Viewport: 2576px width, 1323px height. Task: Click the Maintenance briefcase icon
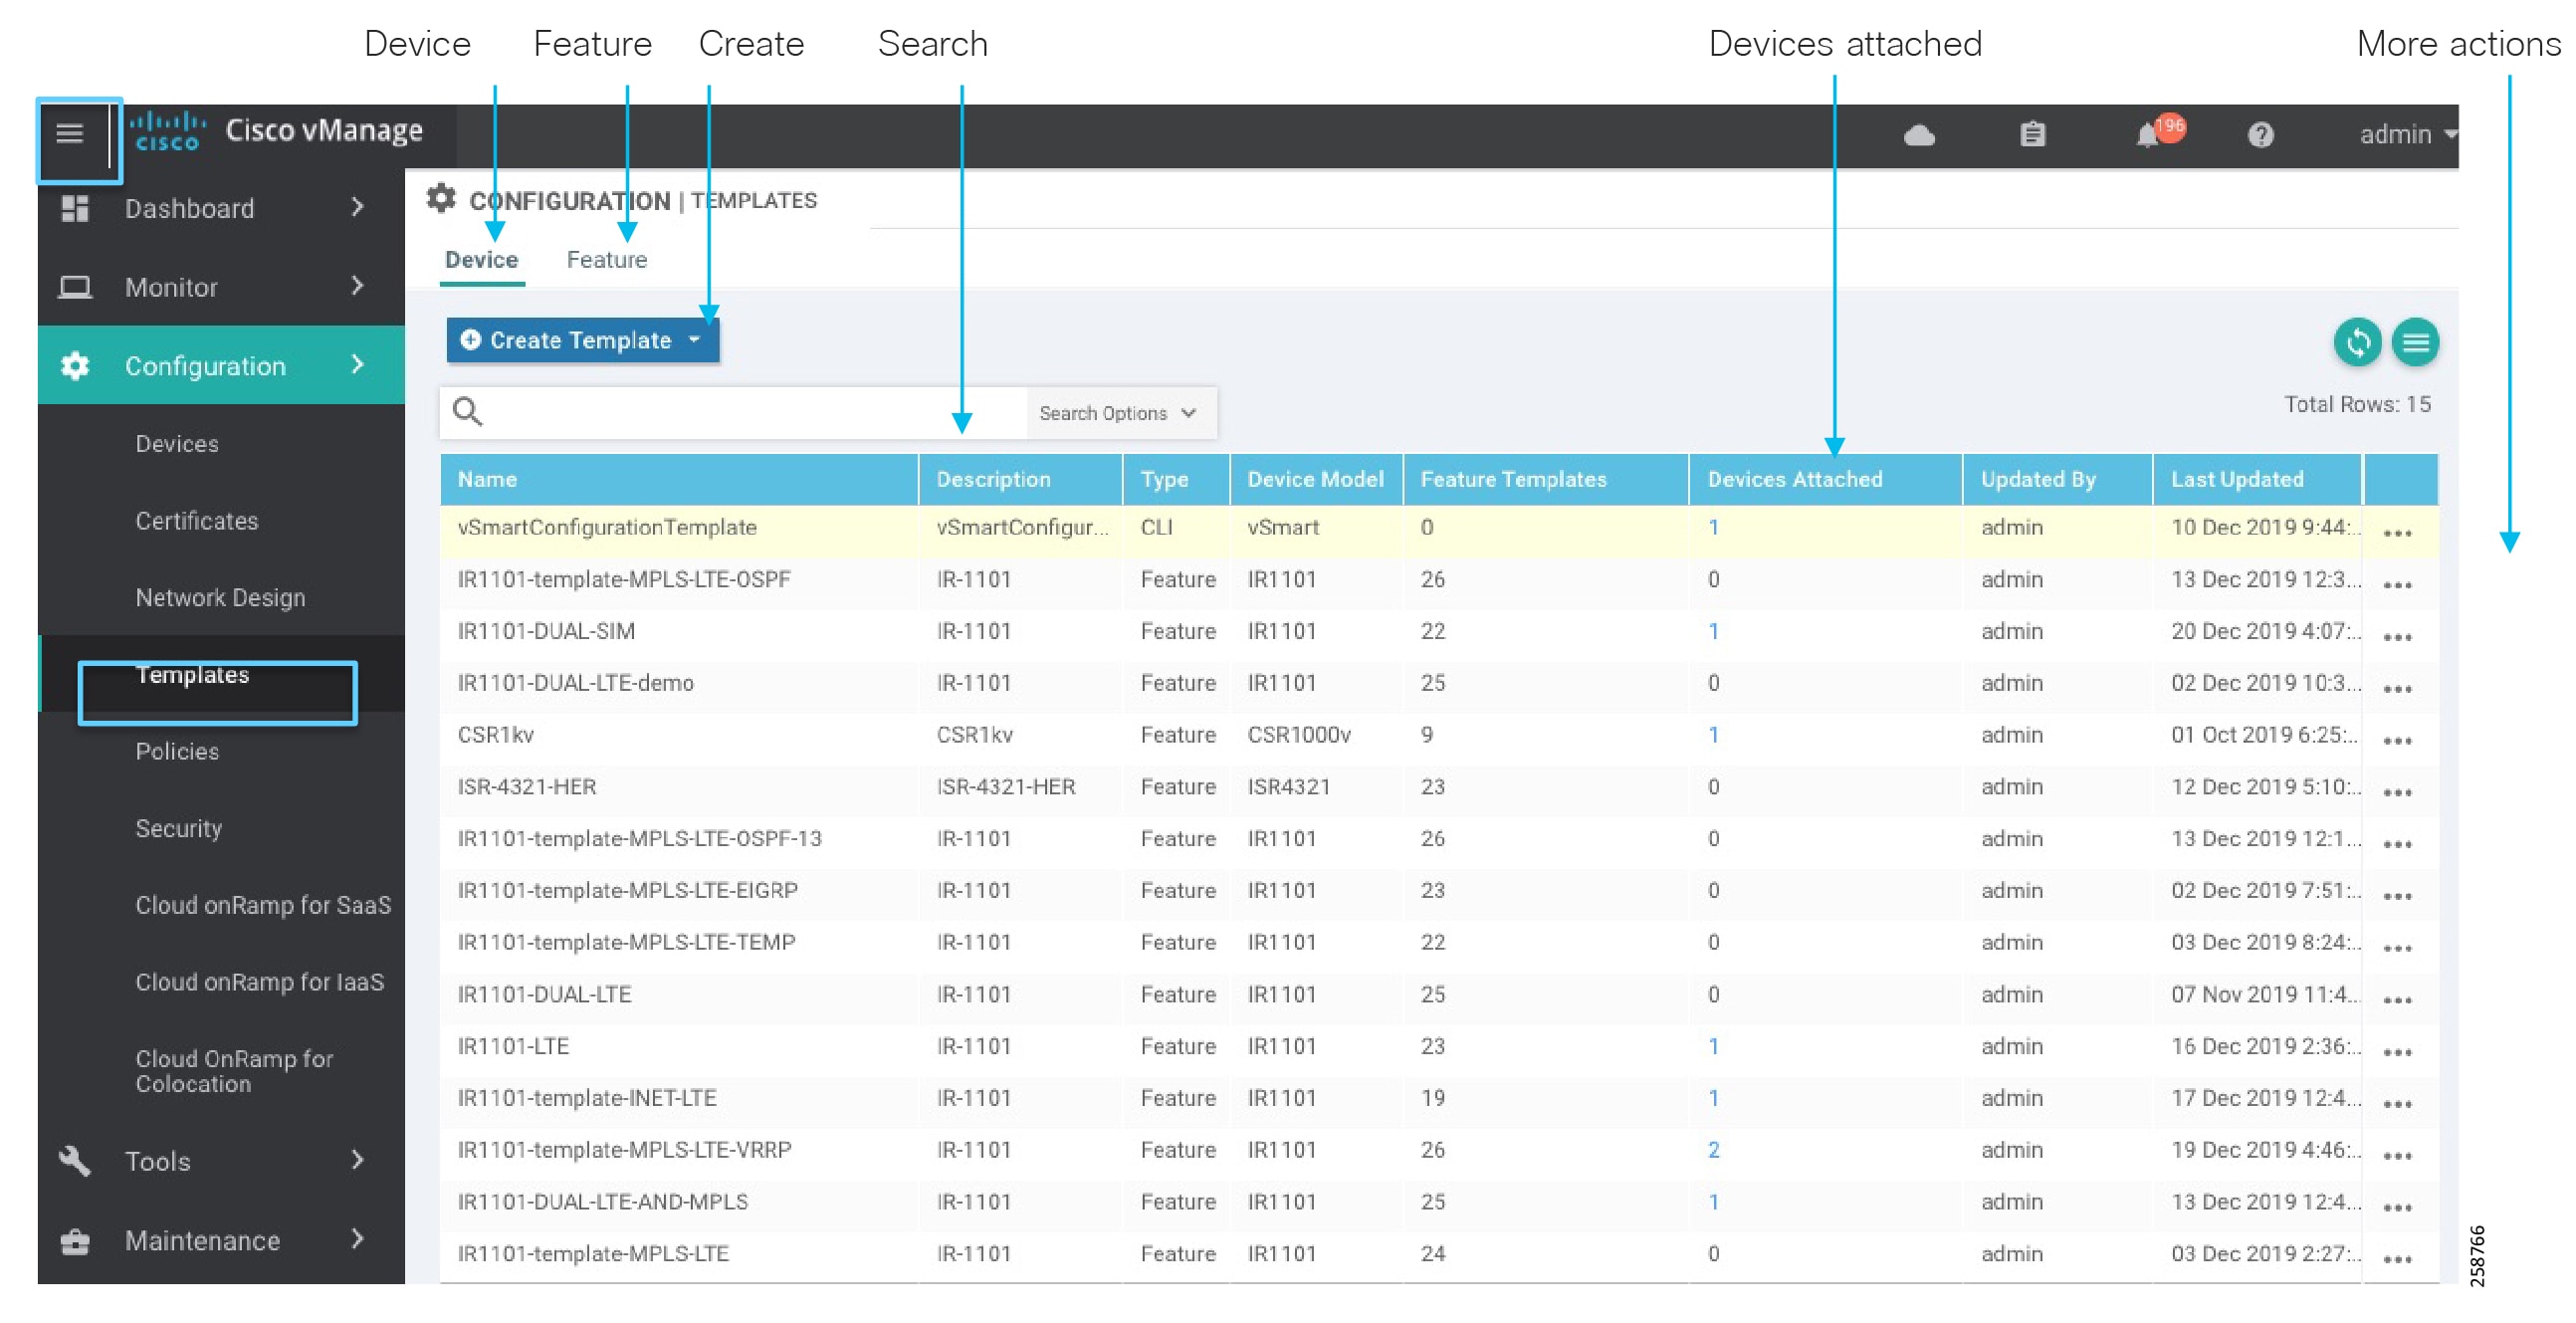(75, 1241)
